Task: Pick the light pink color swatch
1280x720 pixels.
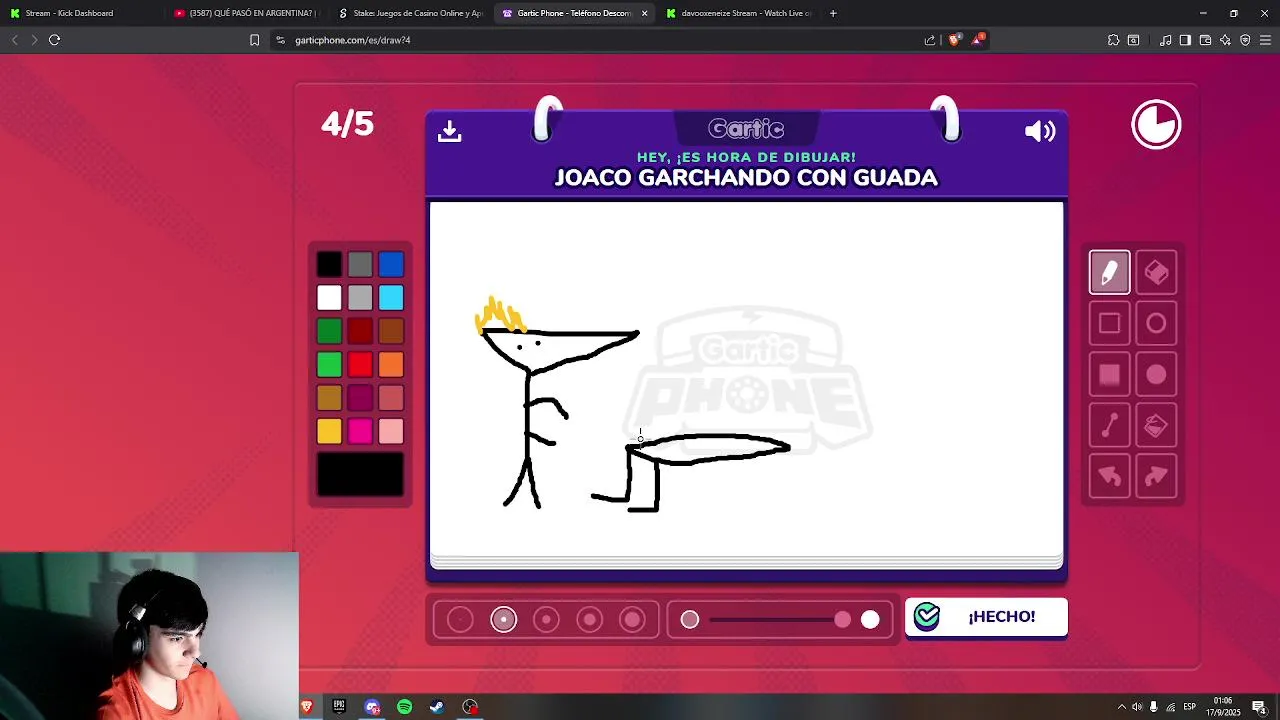Action: click(391, 431)
